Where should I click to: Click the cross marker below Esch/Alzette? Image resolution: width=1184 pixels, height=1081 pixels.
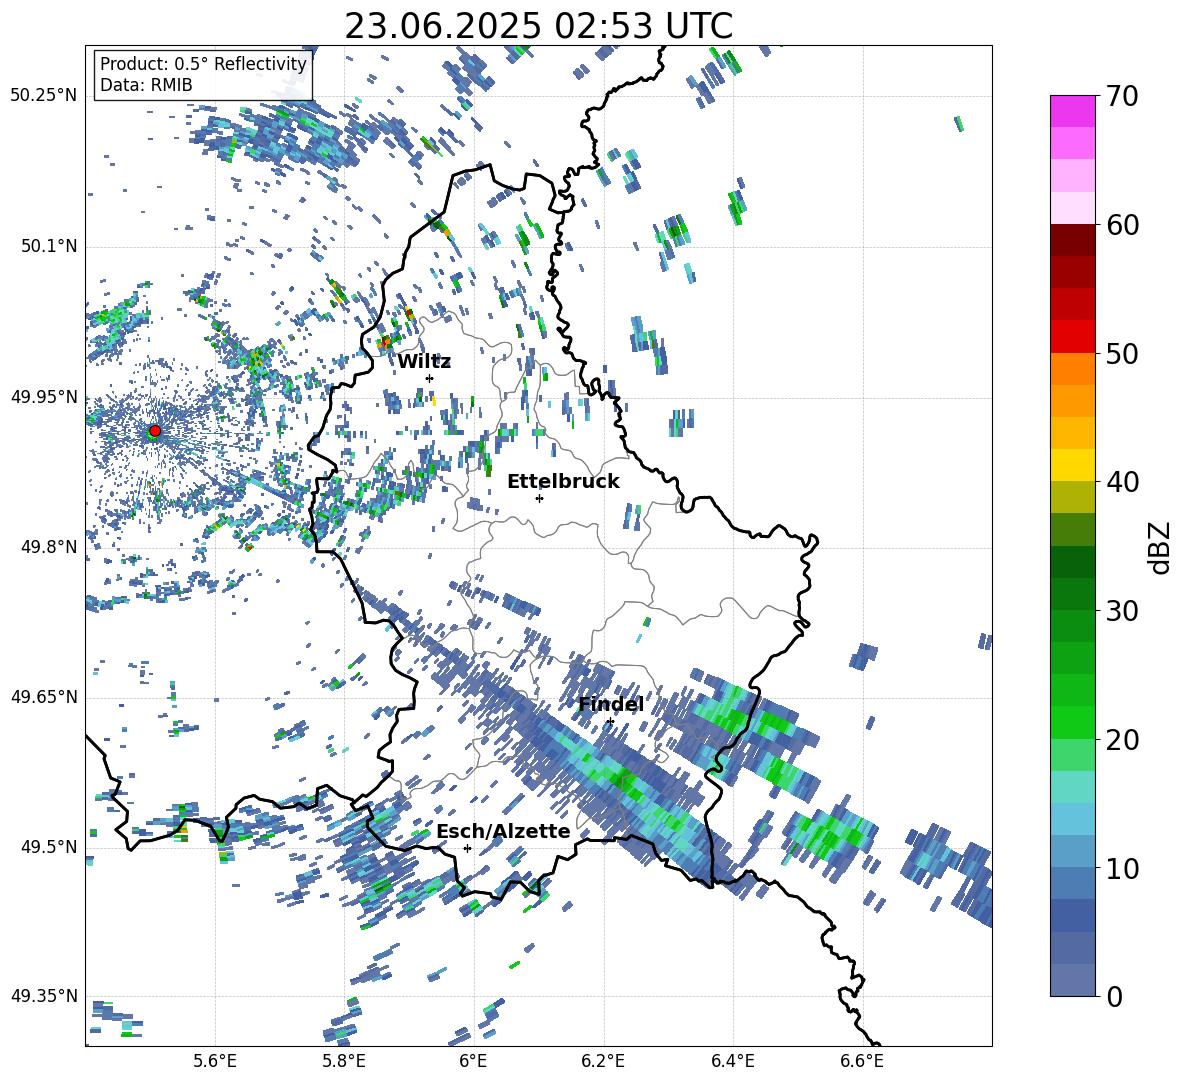(x=467, y=848)
